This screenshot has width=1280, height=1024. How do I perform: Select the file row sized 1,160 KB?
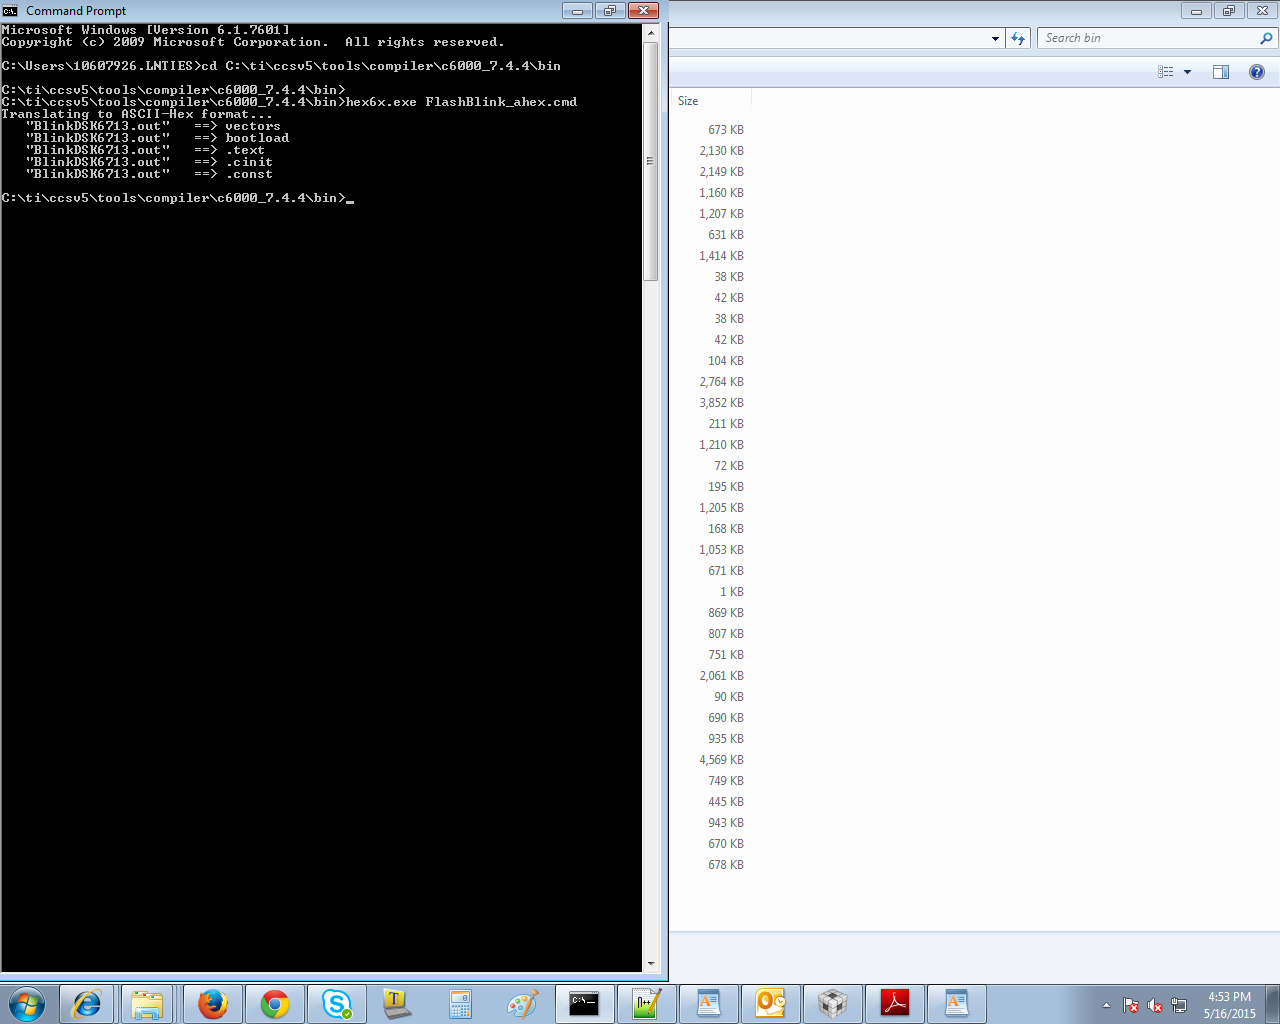point(721,193)
